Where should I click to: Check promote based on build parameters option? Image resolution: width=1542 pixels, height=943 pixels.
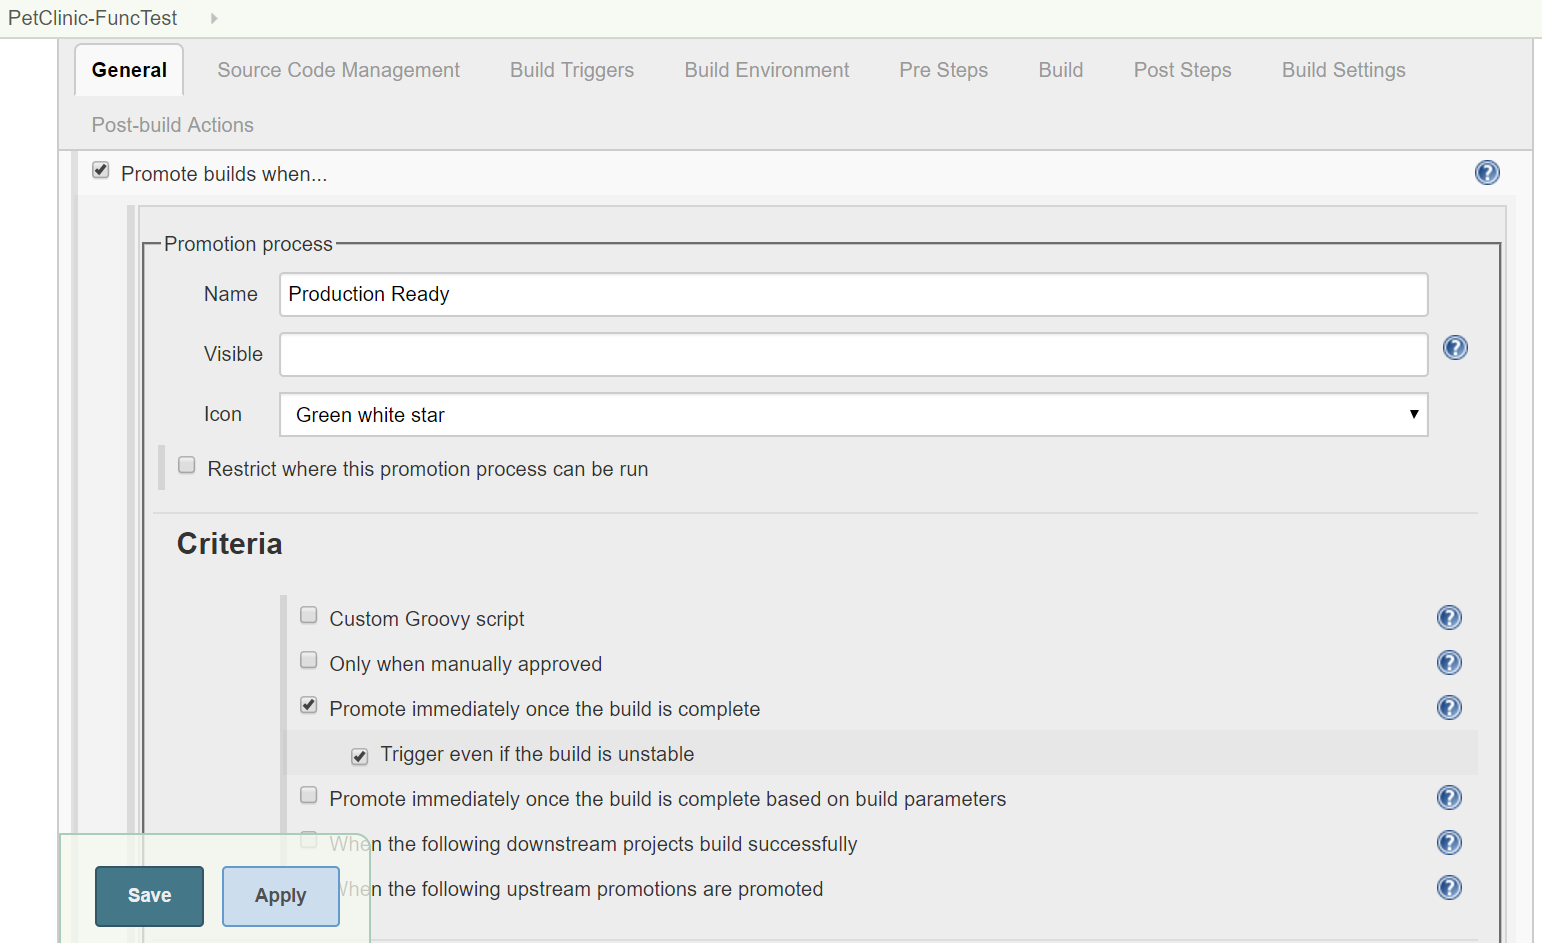[x=309, y=795]
